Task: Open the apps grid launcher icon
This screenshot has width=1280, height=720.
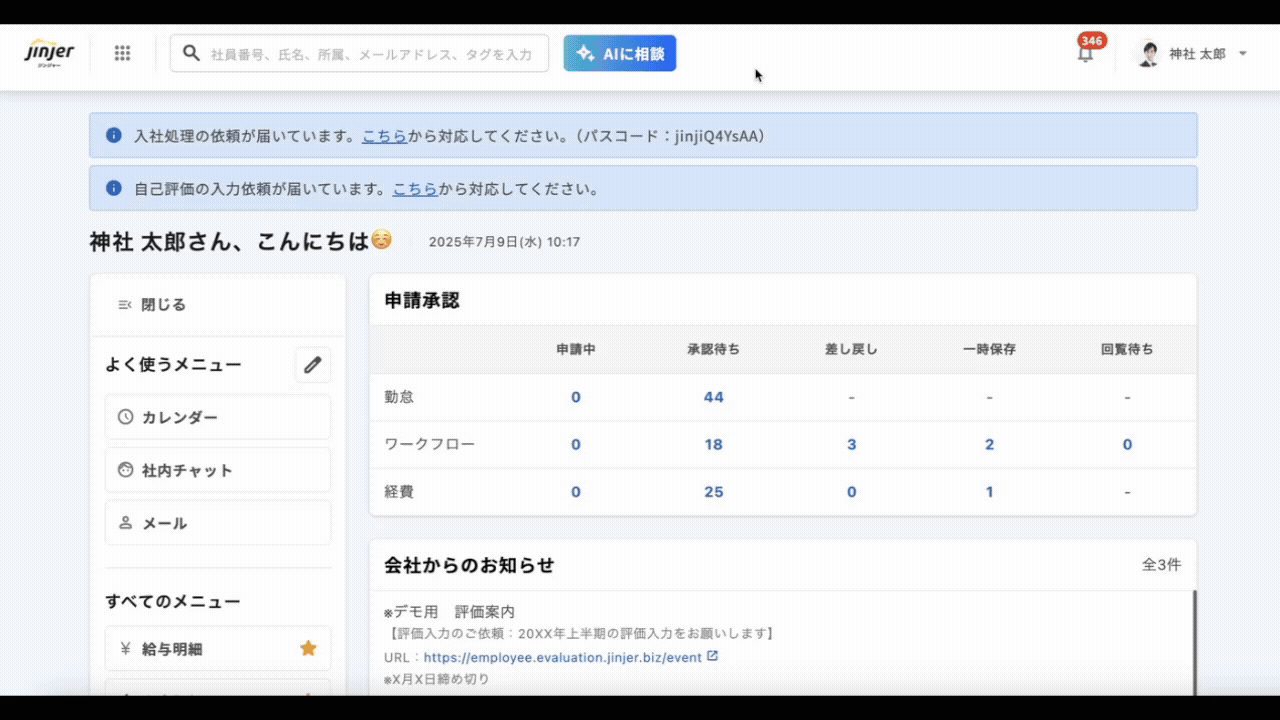Action: tap(122, 54)
